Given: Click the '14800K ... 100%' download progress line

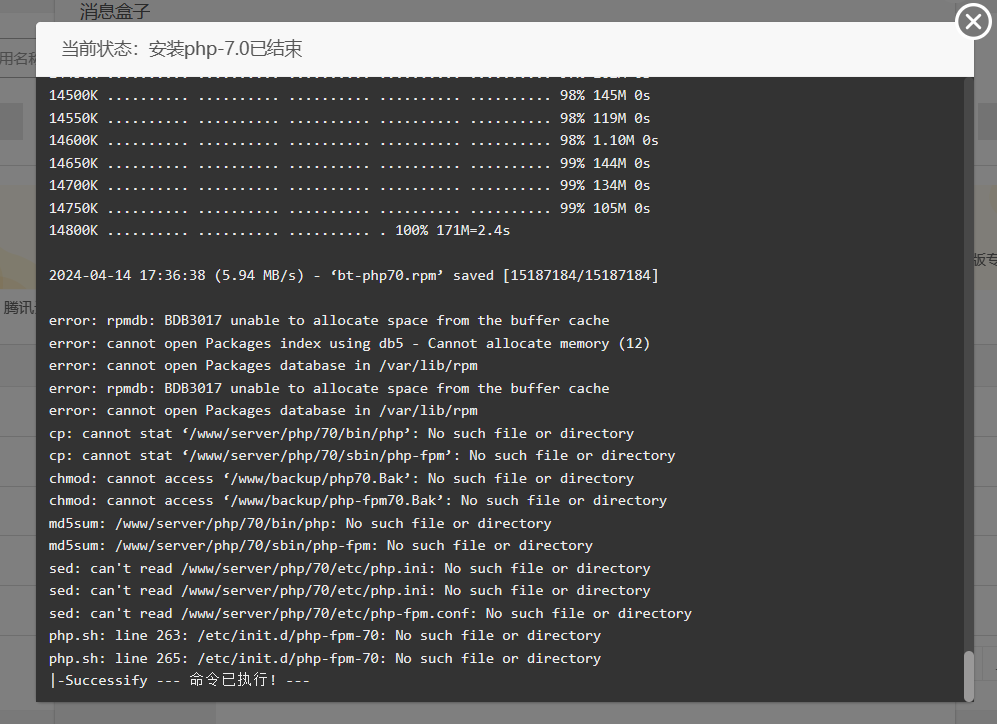Looking at the screenshot, I should [x=279, y=230].
